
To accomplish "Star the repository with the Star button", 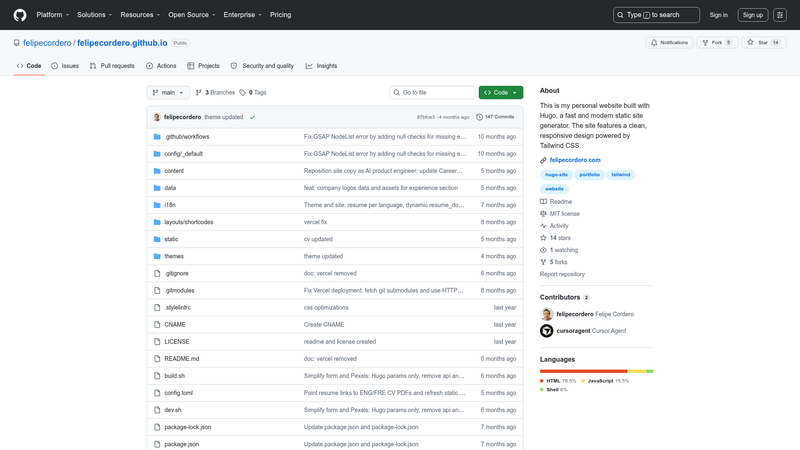I will (764, 43).
